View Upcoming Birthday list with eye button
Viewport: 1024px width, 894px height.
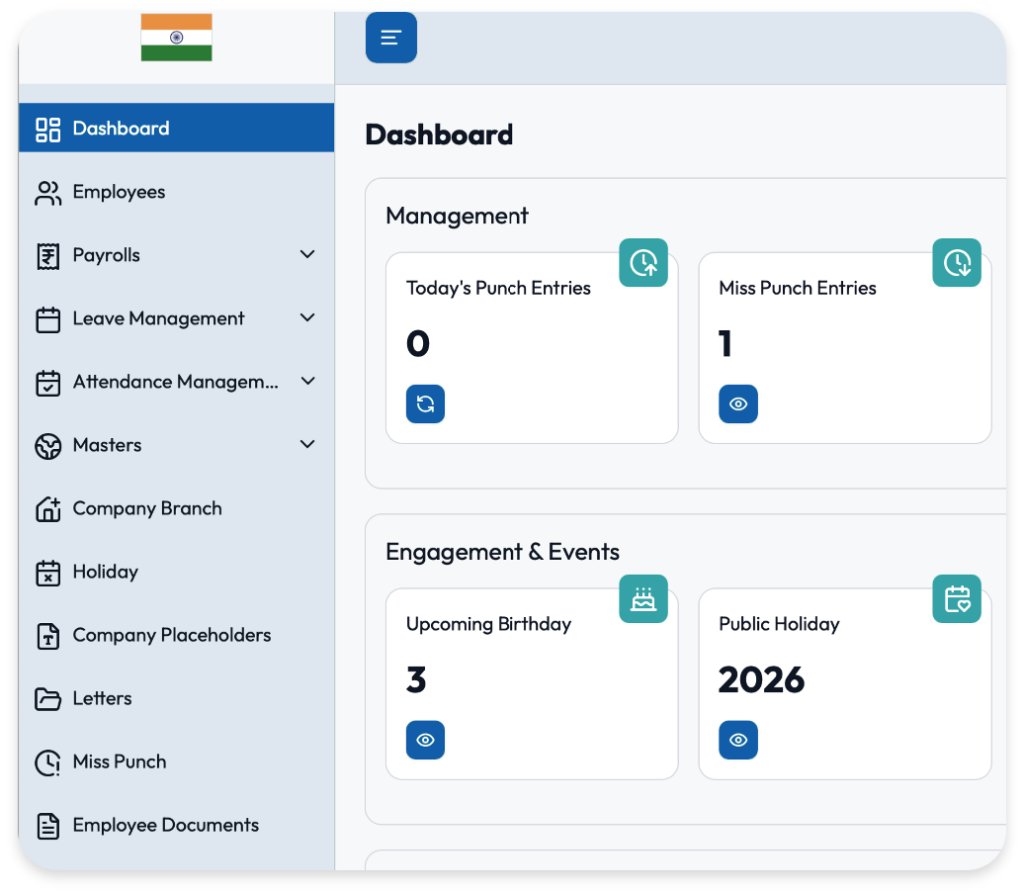click(x=425, y=740)
